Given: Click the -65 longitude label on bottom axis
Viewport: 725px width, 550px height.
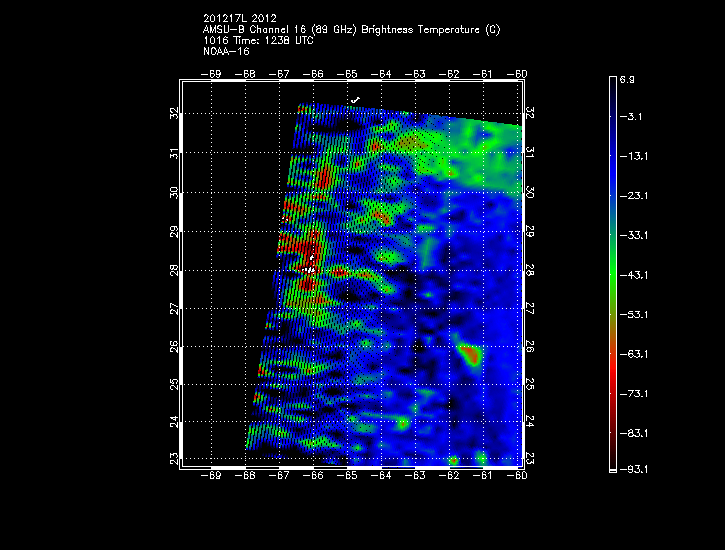Looking at the screenshot, I should point(347,475).
